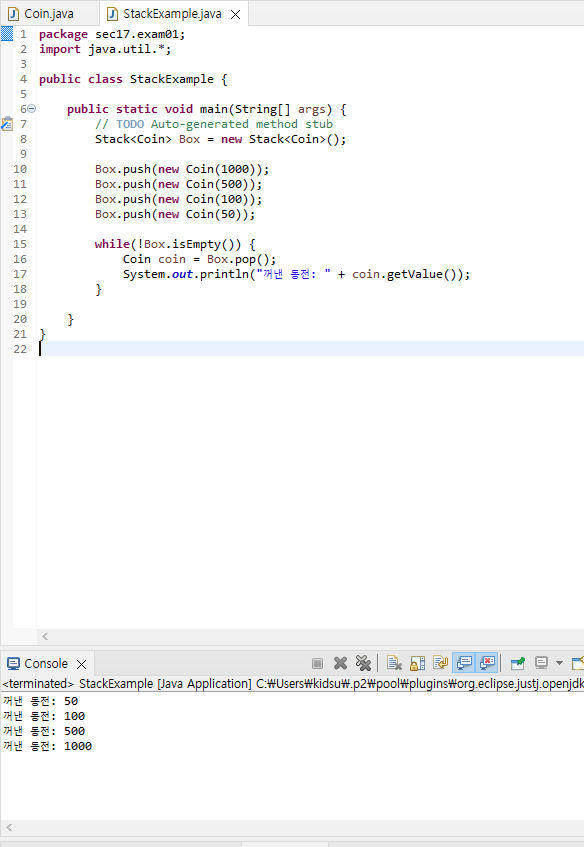Click Remove All Terminated Launches icon

click(363, 663)
